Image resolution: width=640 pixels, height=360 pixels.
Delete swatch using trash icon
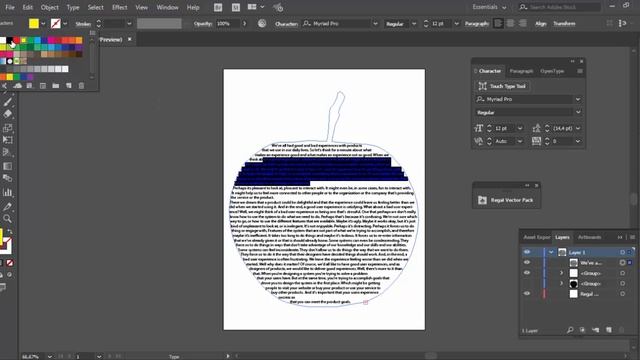tap(81, 86)
